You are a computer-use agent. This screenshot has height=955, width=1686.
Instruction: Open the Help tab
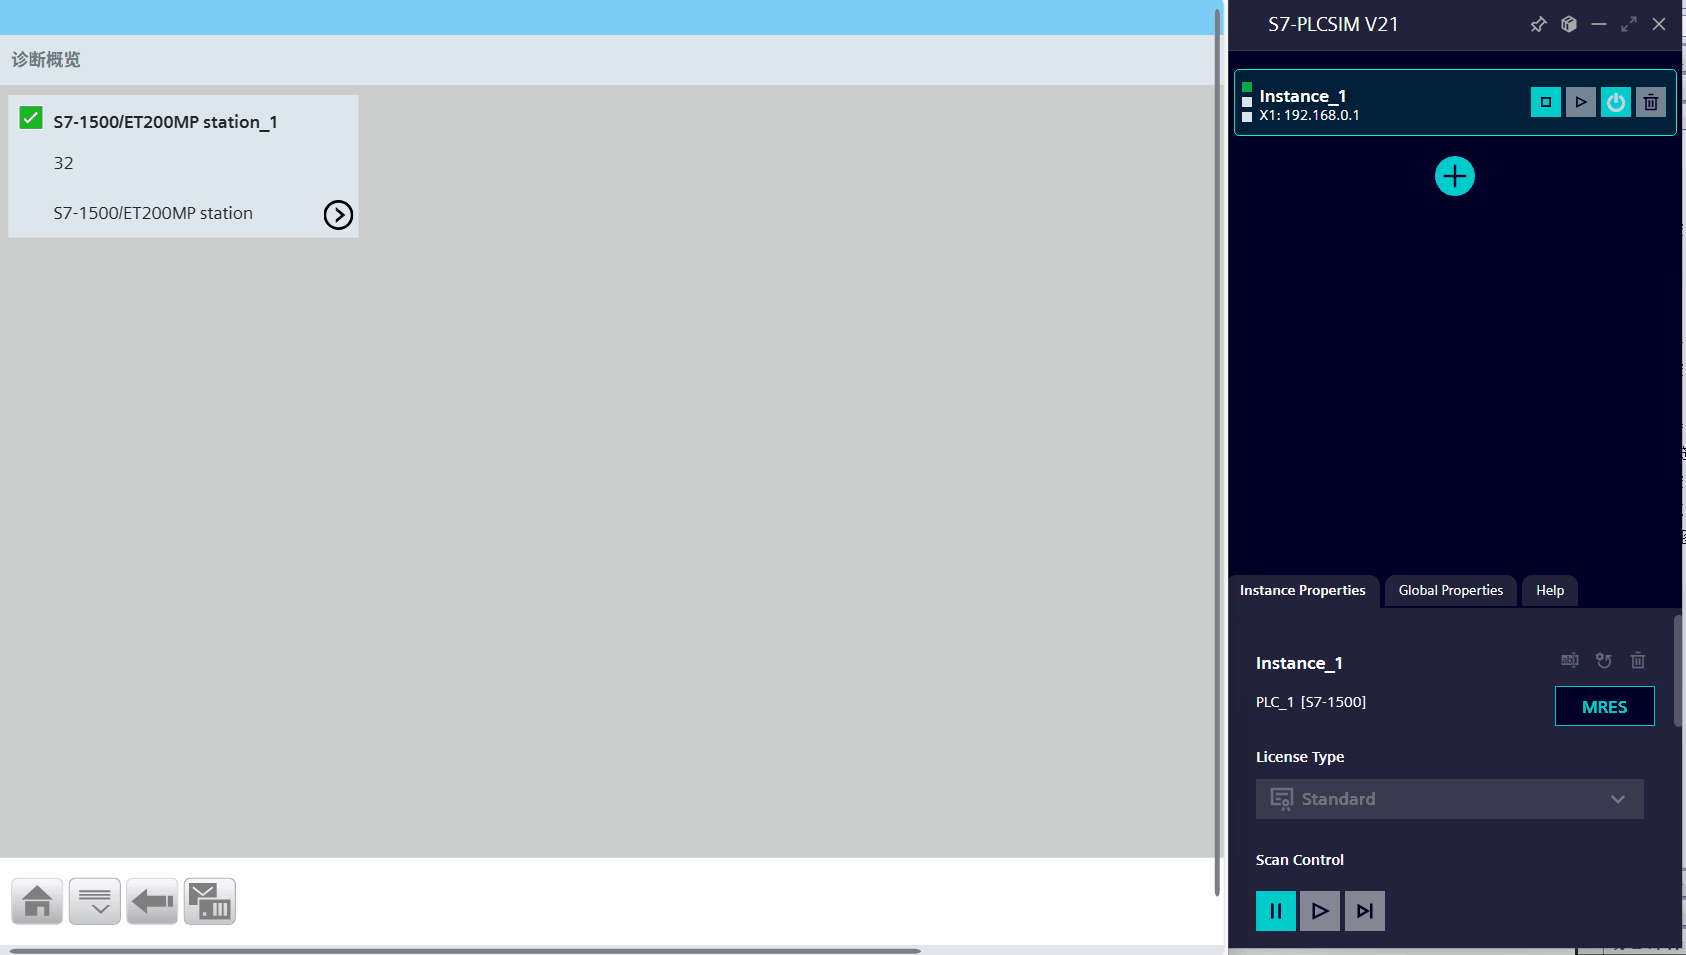(x=1550, y=591)
